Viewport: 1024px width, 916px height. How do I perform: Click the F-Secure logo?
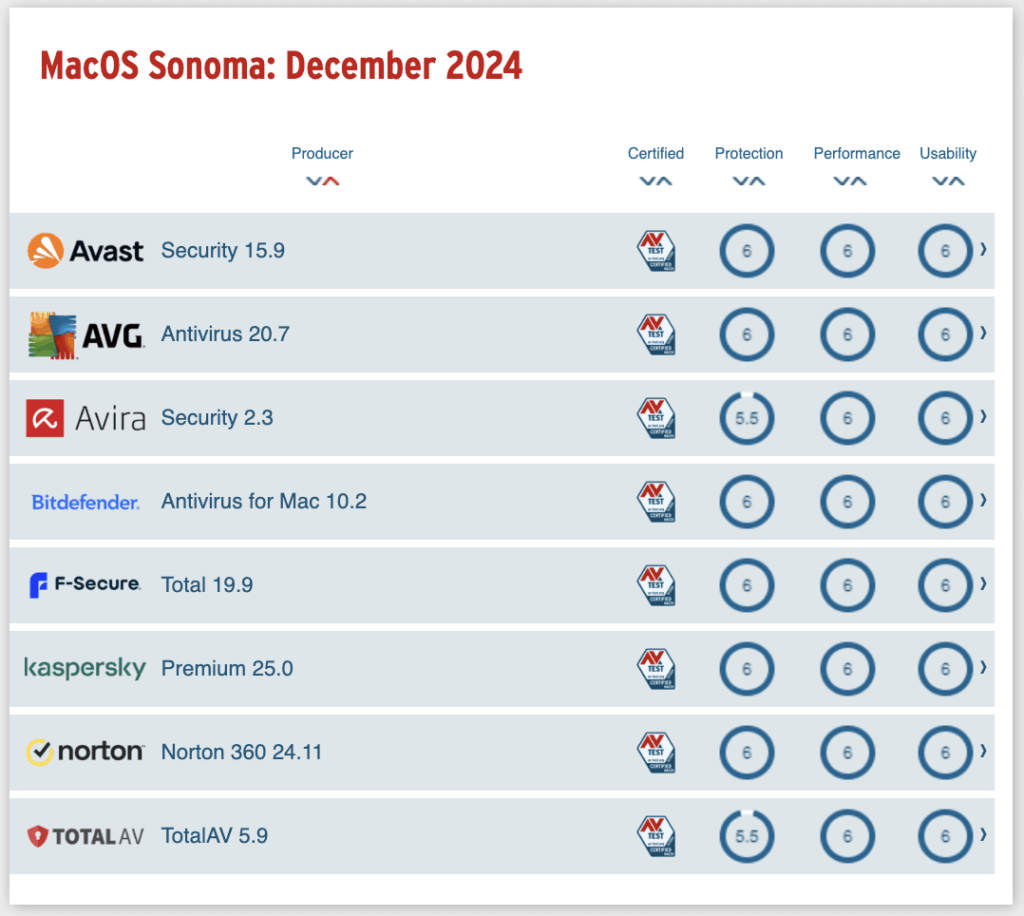click(x=85, y=584)
